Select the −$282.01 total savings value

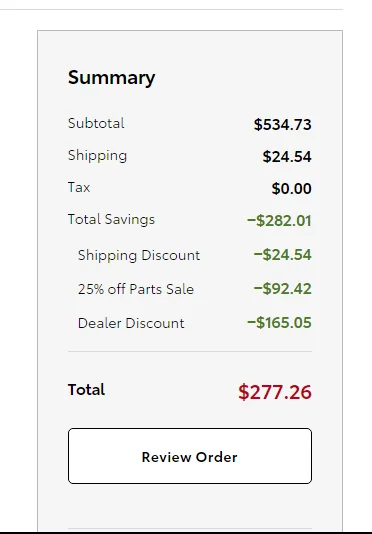(x=279, y=220)
